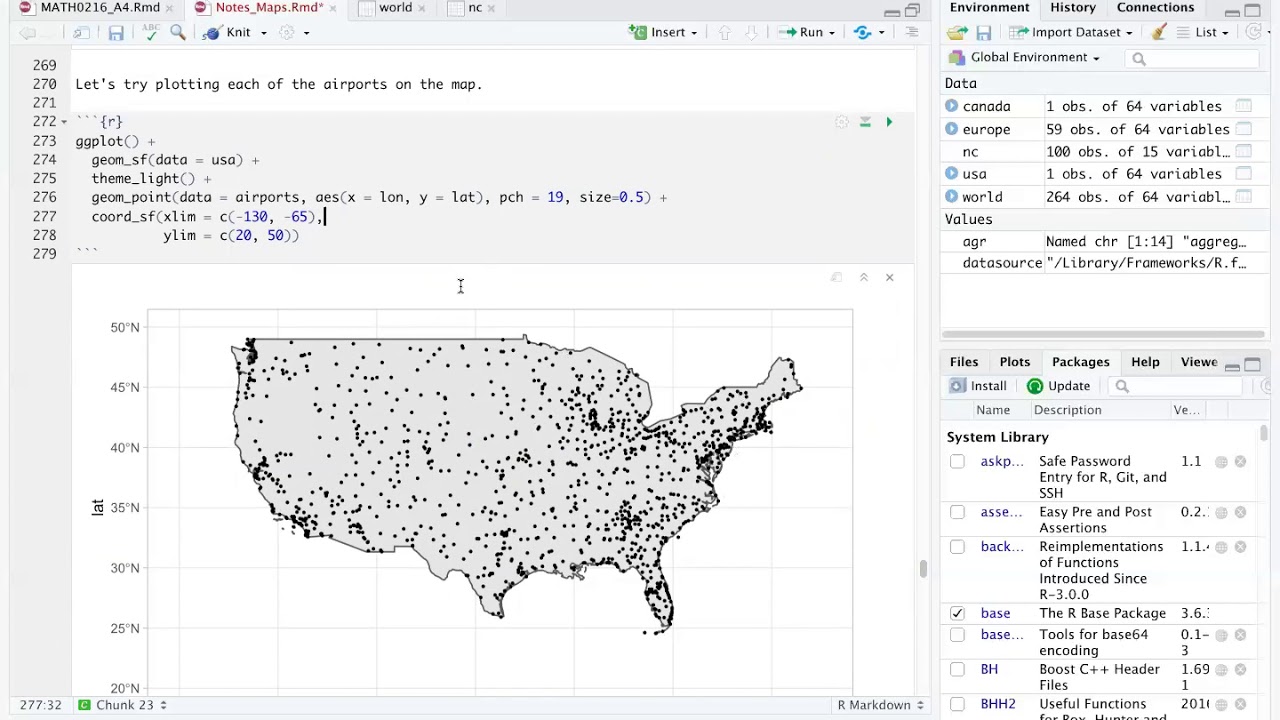This screenshot has height=720, width=1280.
Task: Switch to the world data tab
Action: pyautogui.click(x=395, y=8)
